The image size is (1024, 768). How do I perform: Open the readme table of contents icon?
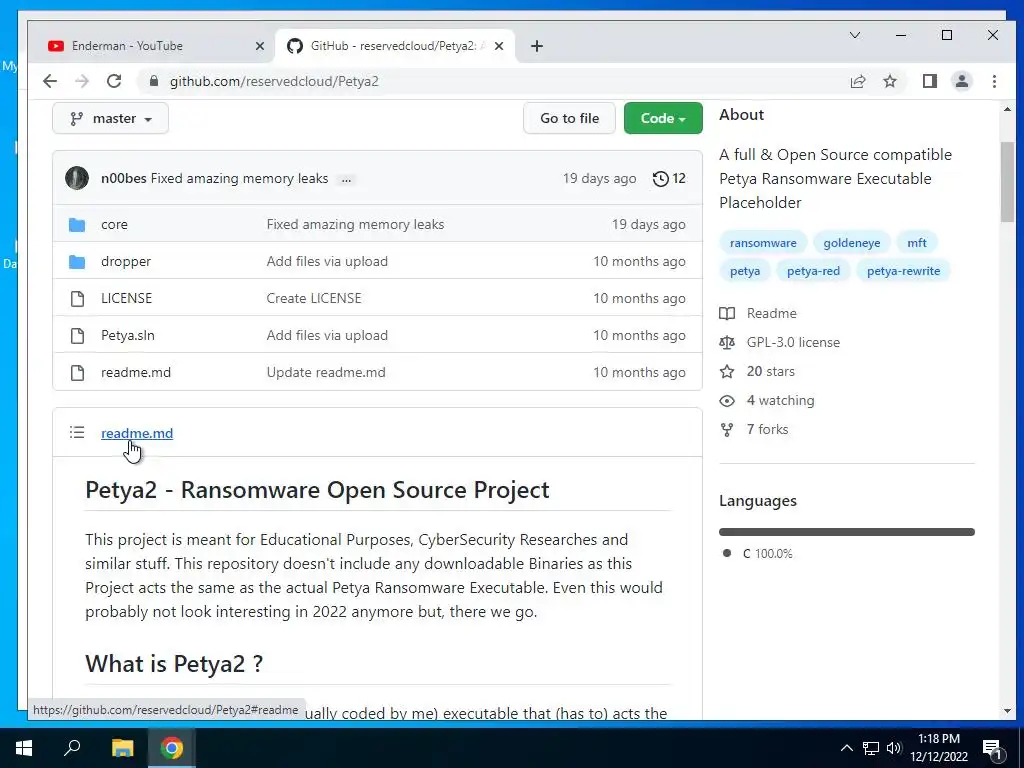tap(77, 432)
